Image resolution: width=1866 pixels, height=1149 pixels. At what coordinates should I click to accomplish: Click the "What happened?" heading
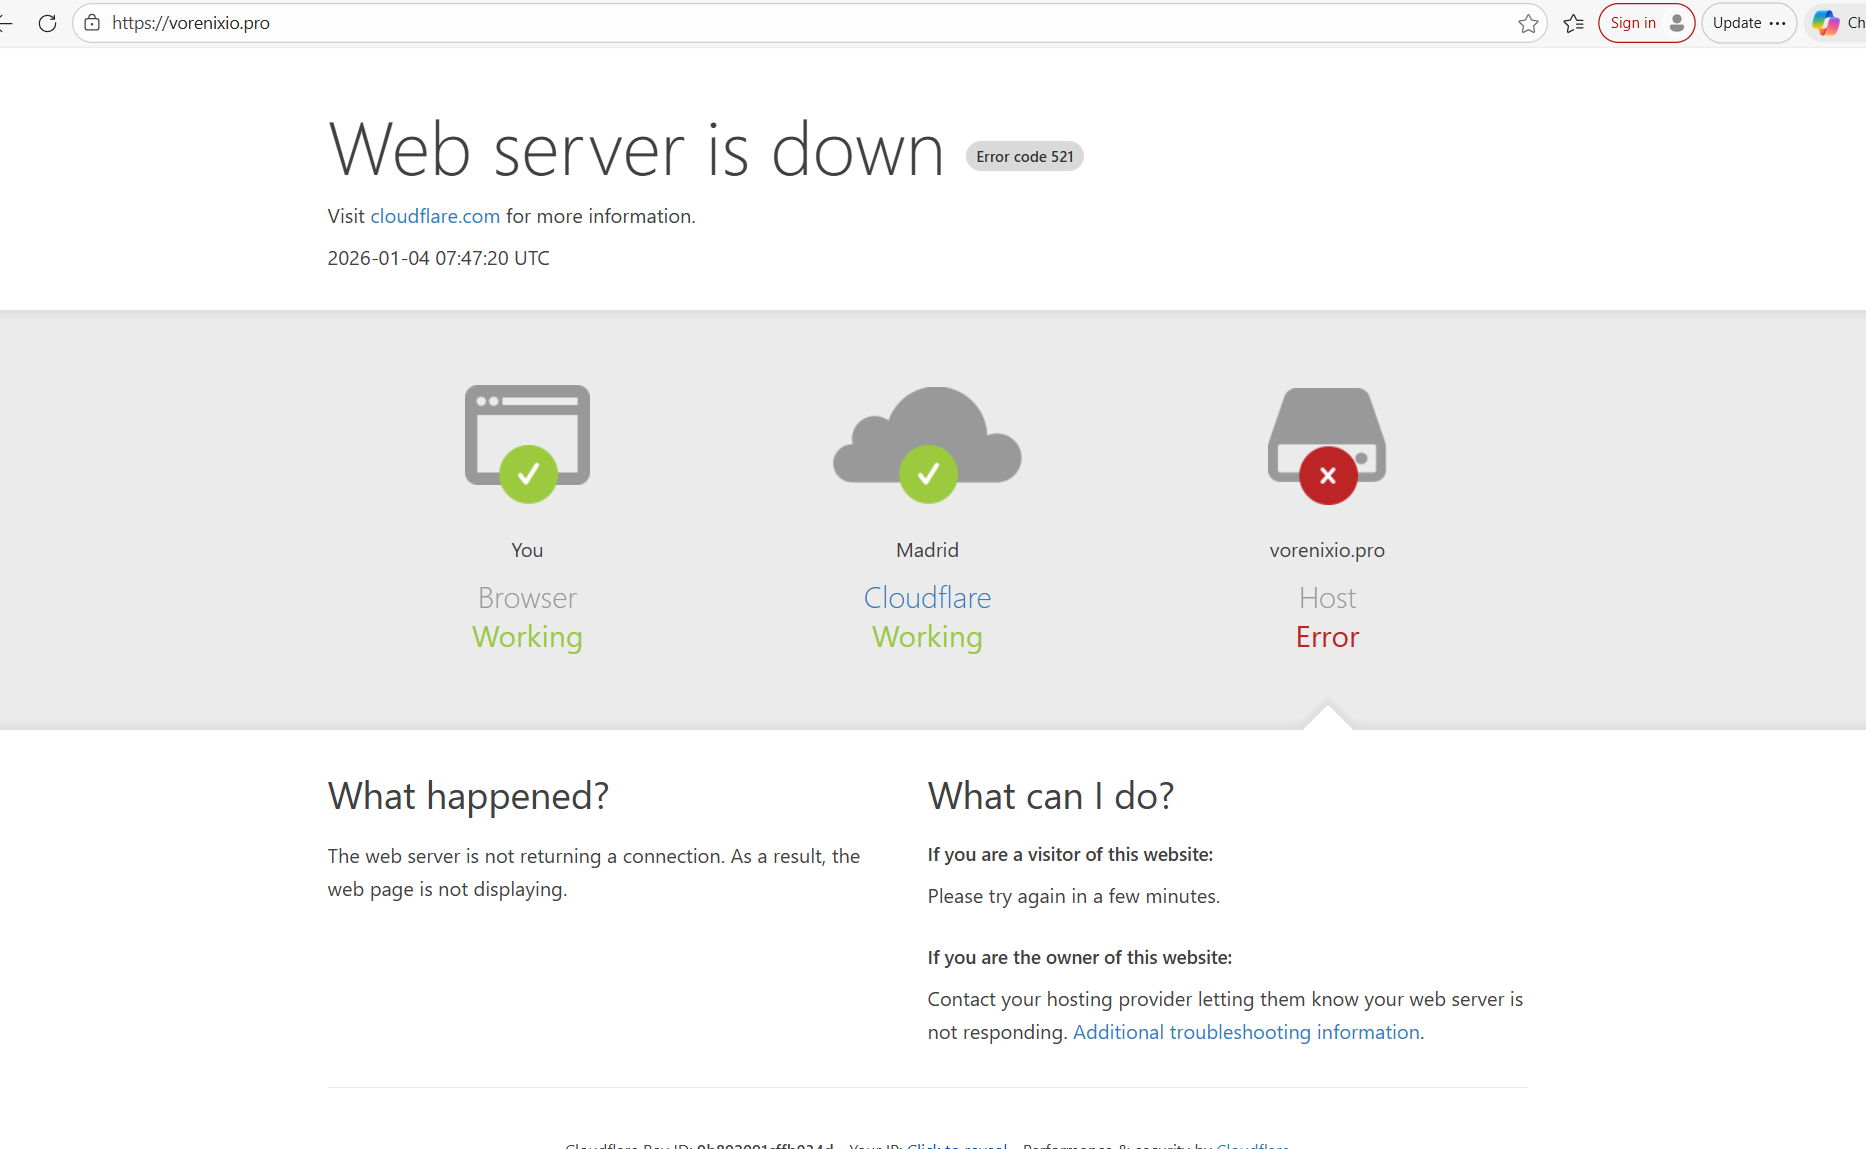468,796
